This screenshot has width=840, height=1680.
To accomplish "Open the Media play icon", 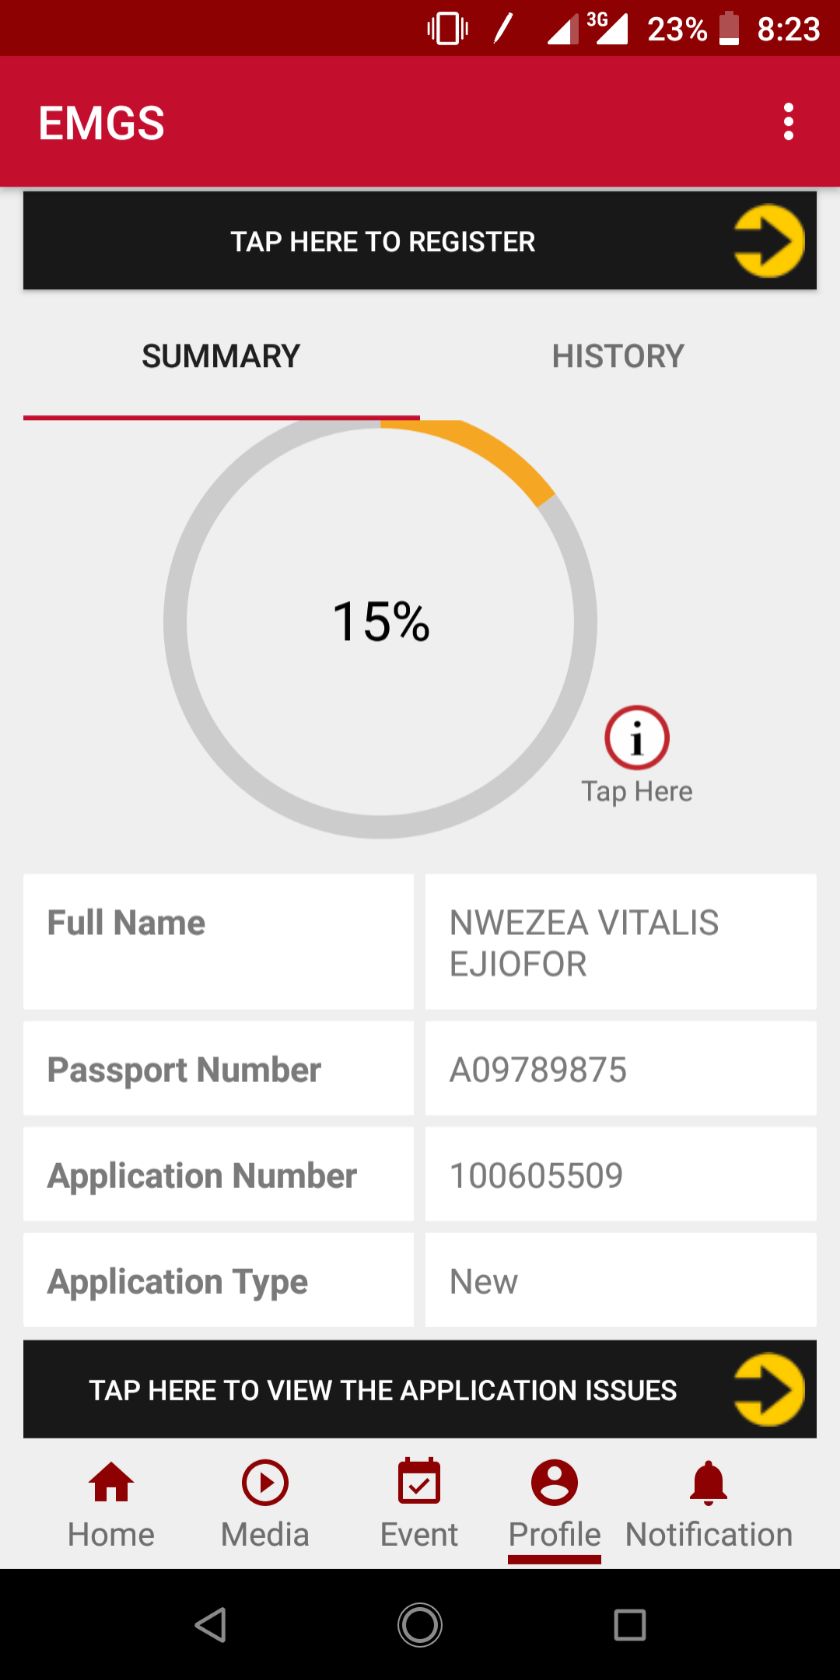I will click(265, 1482).
